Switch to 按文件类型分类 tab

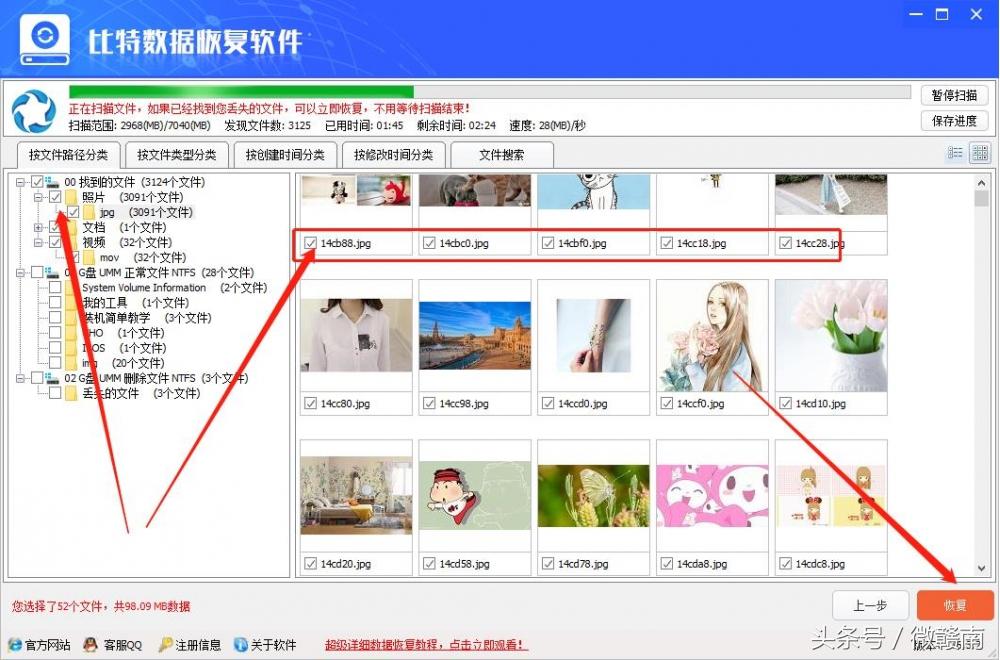point(176,155)
